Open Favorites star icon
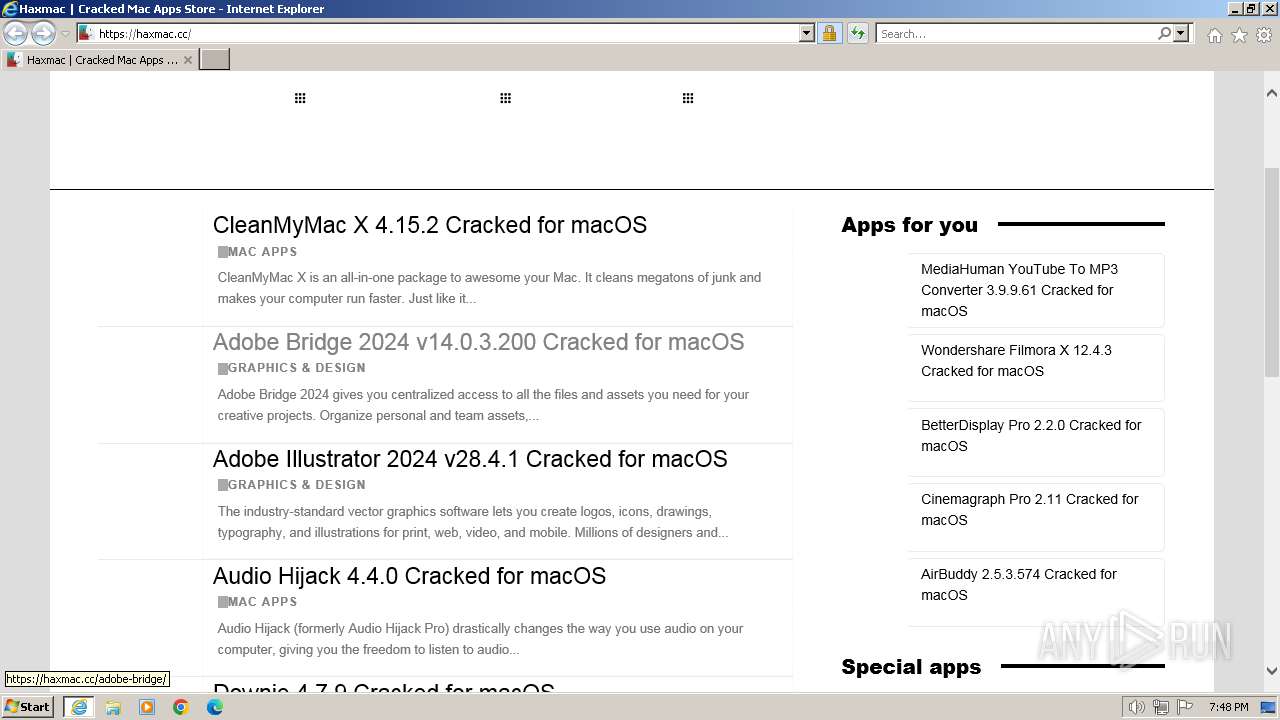 pos(1239,35)
